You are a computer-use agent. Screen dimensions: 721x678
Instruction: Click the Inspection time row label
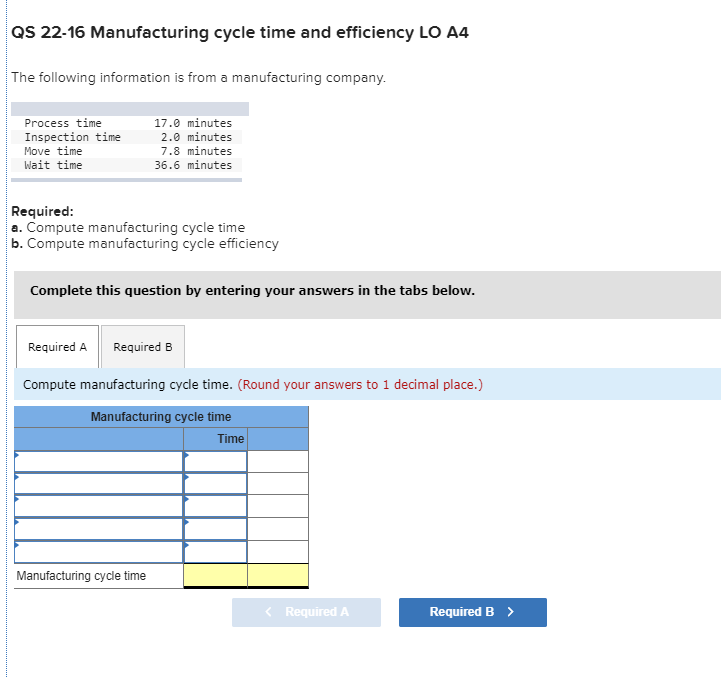click(x=73, y=137)
